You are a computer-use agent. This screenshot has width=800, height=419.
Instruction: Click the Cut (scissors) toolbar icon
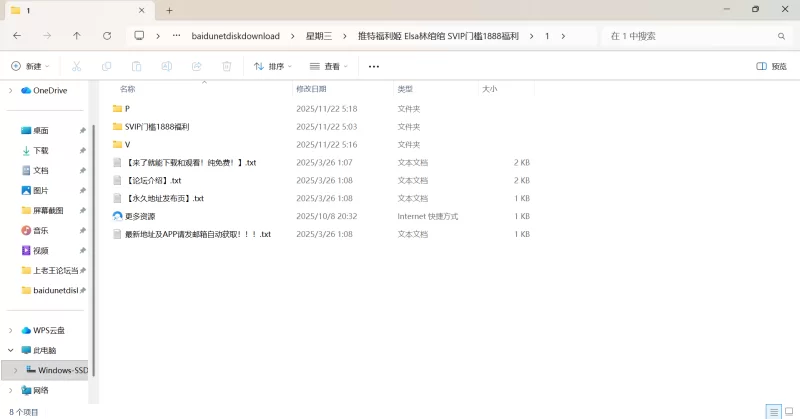click(x=76, y=66)
